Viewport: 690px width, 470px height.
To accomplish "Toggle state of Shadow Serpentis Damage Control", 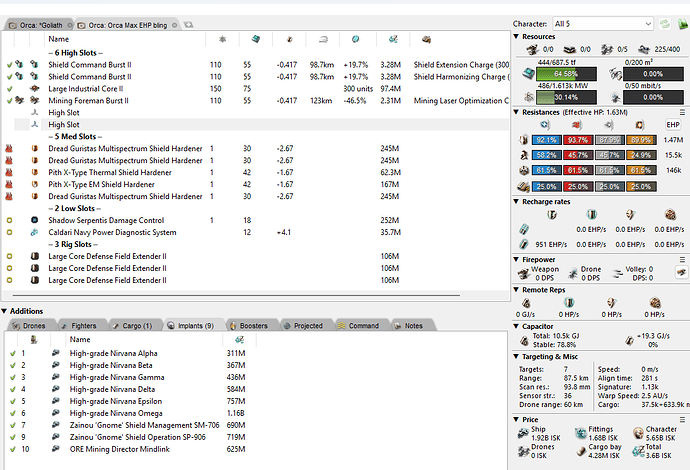I will 9,220.
